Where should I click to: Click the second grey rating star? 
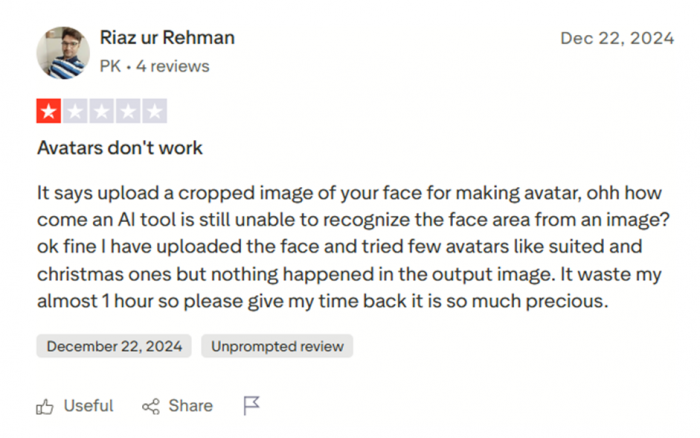(75, 111)
